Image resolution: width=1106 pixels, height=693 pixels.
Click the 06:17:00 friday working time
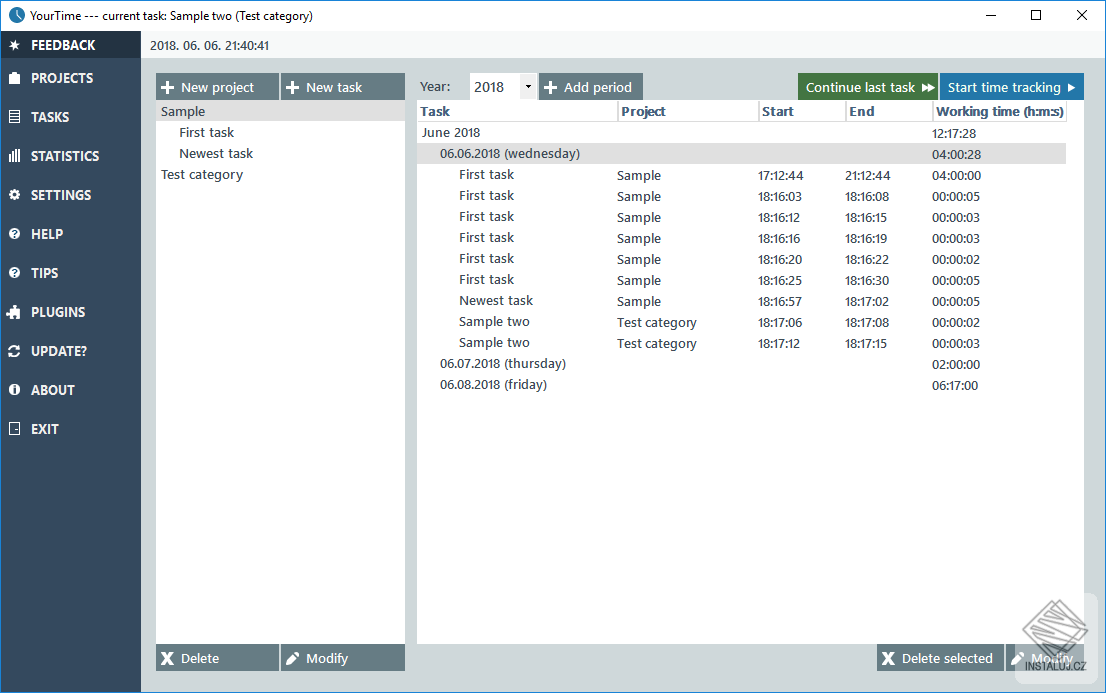pos(955,385)
